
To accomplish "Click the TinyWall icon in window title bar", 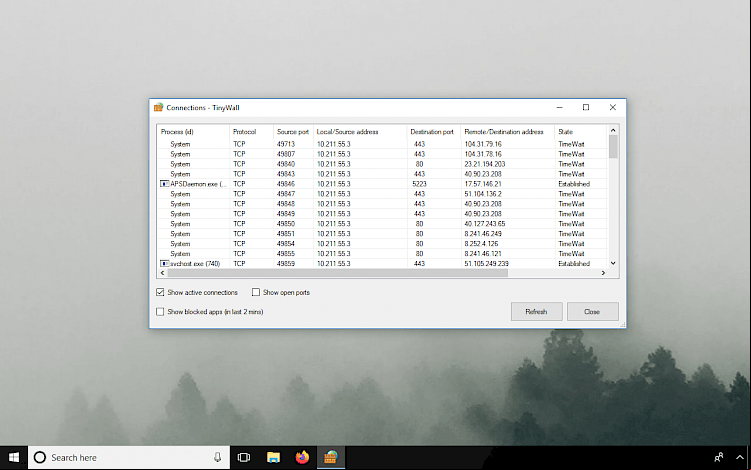I will click(159, 107).
